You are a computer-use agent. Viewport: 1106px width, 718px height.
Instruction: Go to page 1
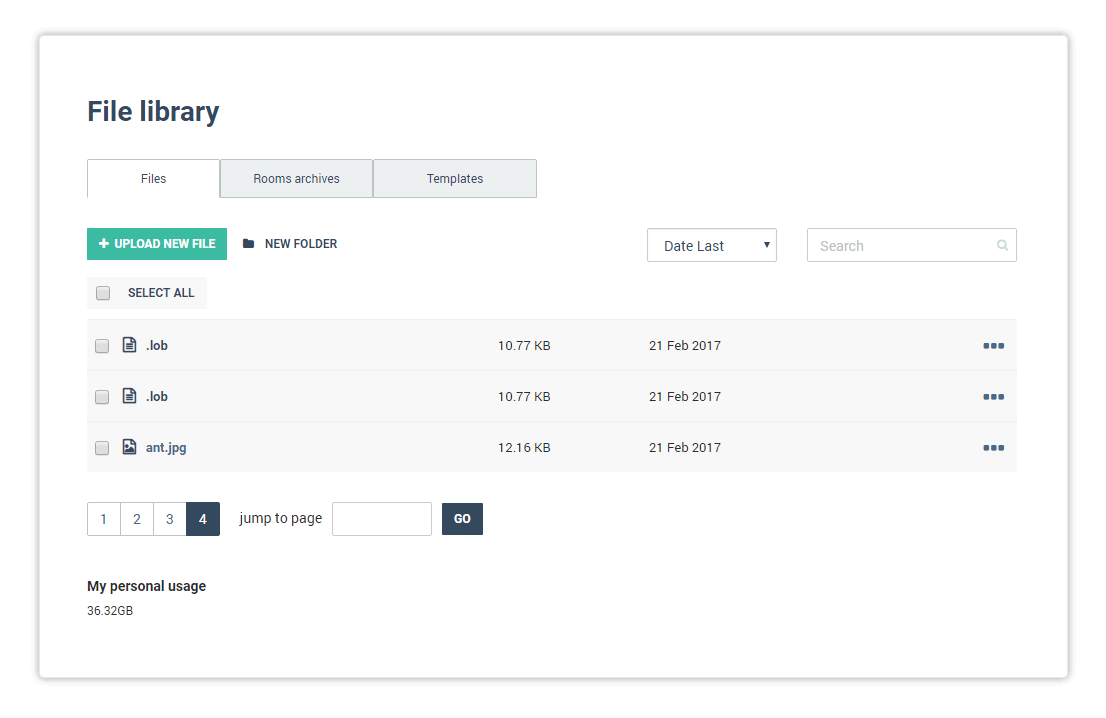click(104, 519)
